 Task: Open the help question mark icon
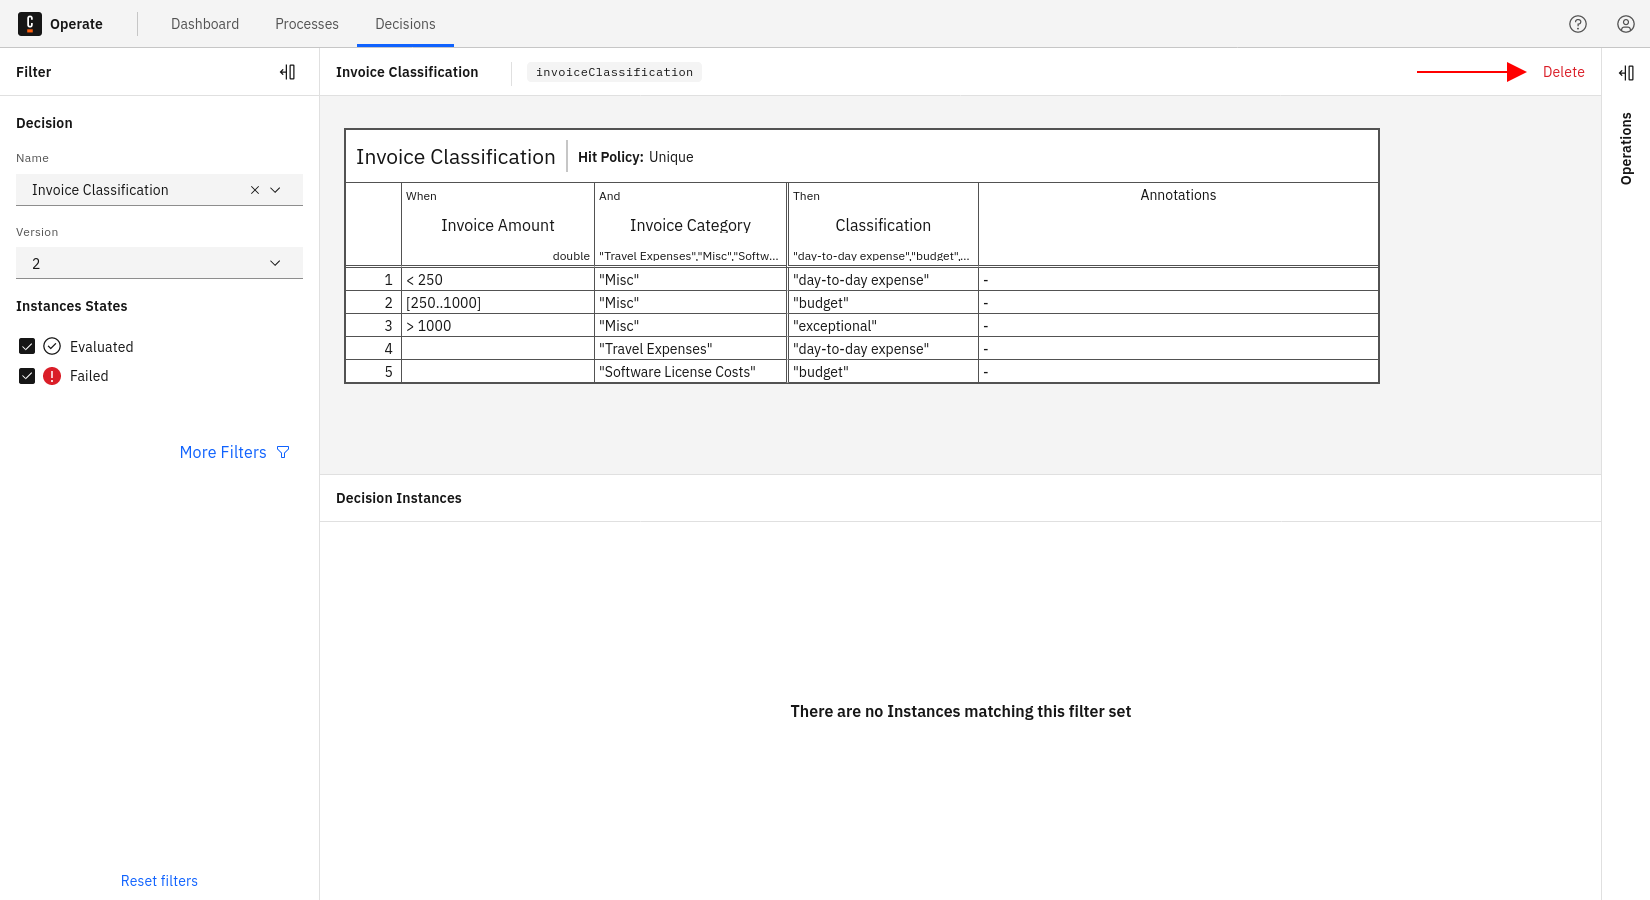(1578, 24)
